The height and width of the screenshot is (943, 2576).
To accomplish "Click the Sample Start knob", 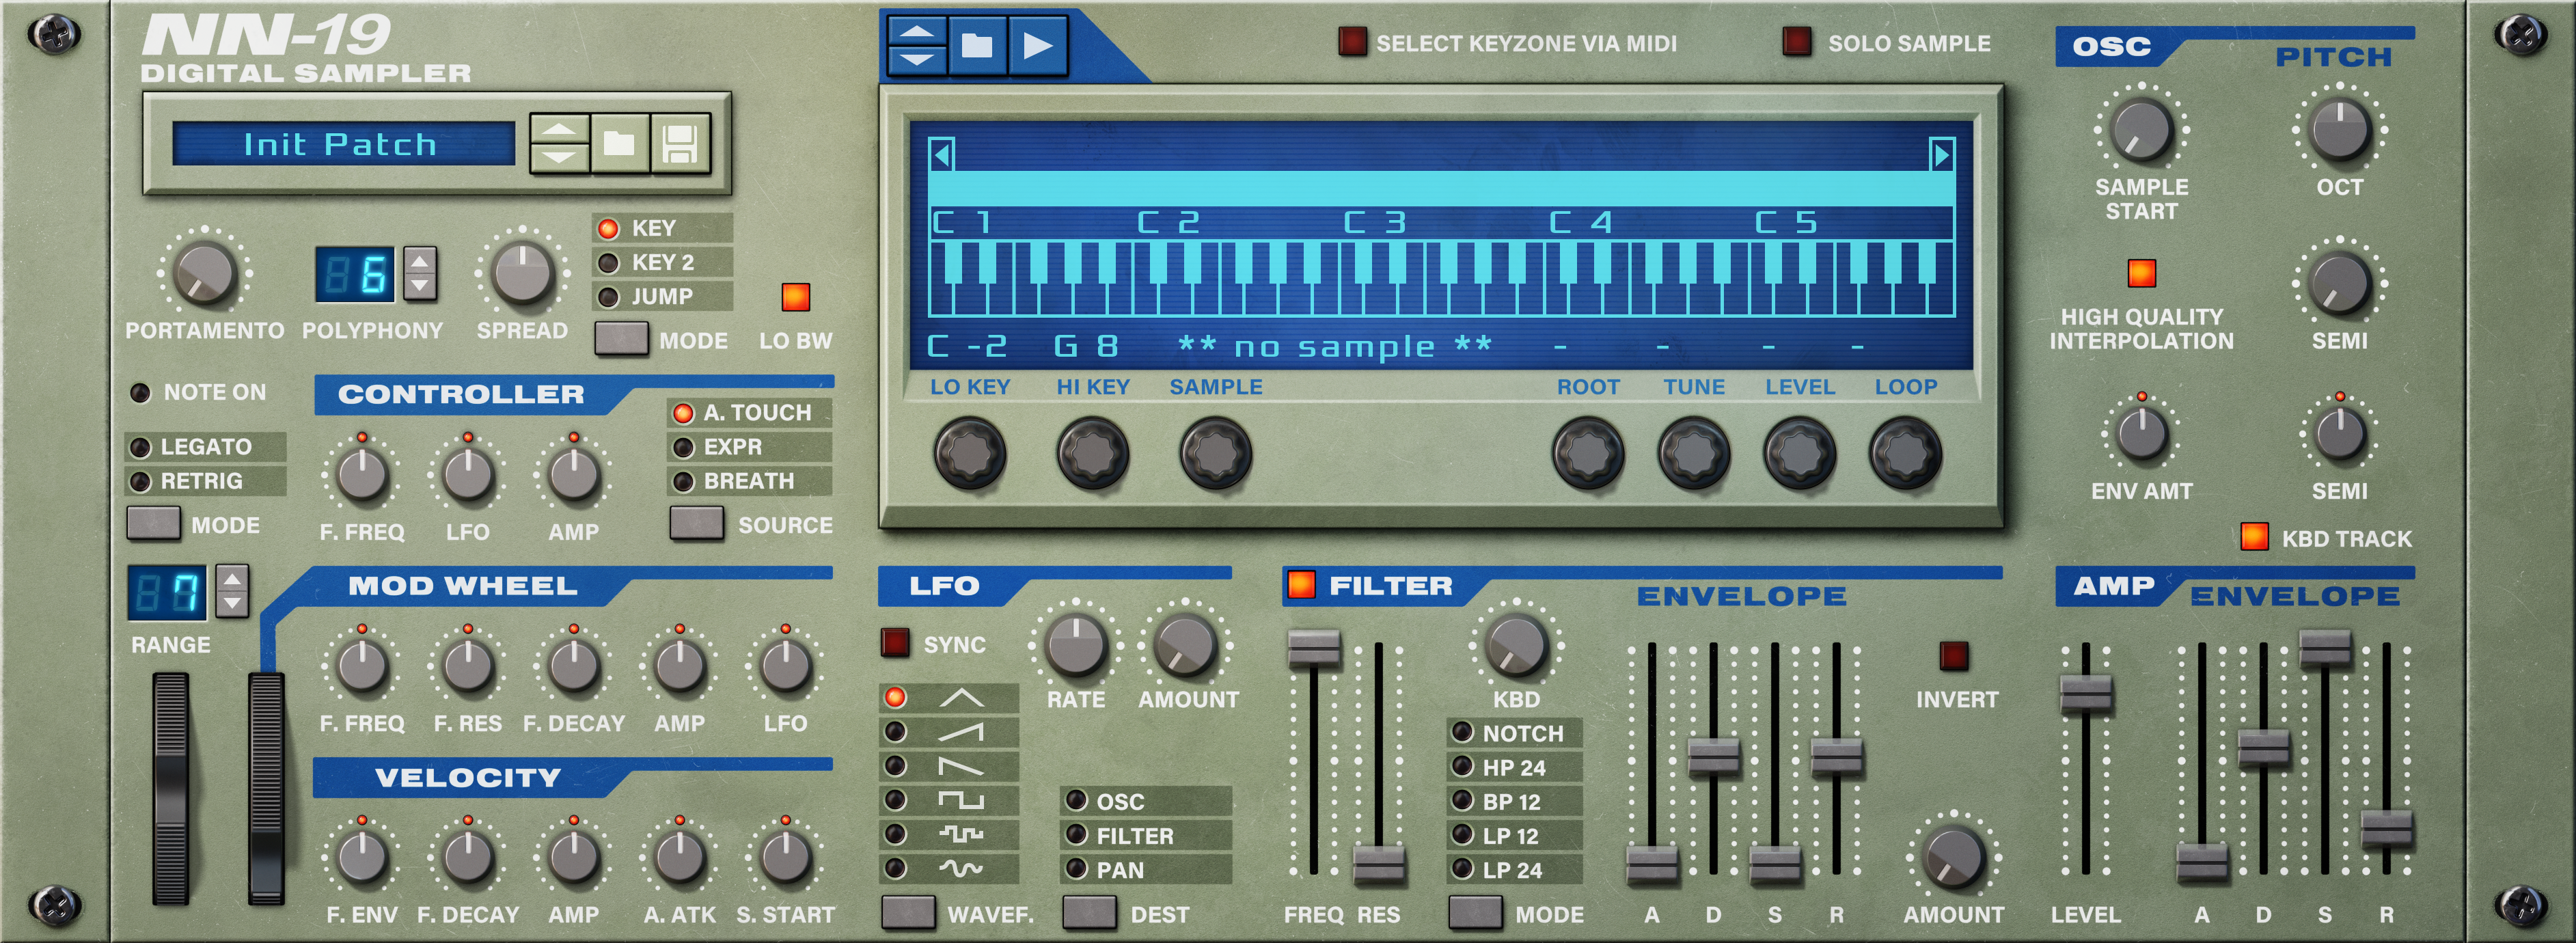I will pyautogui.click(x=2141, y=130).
